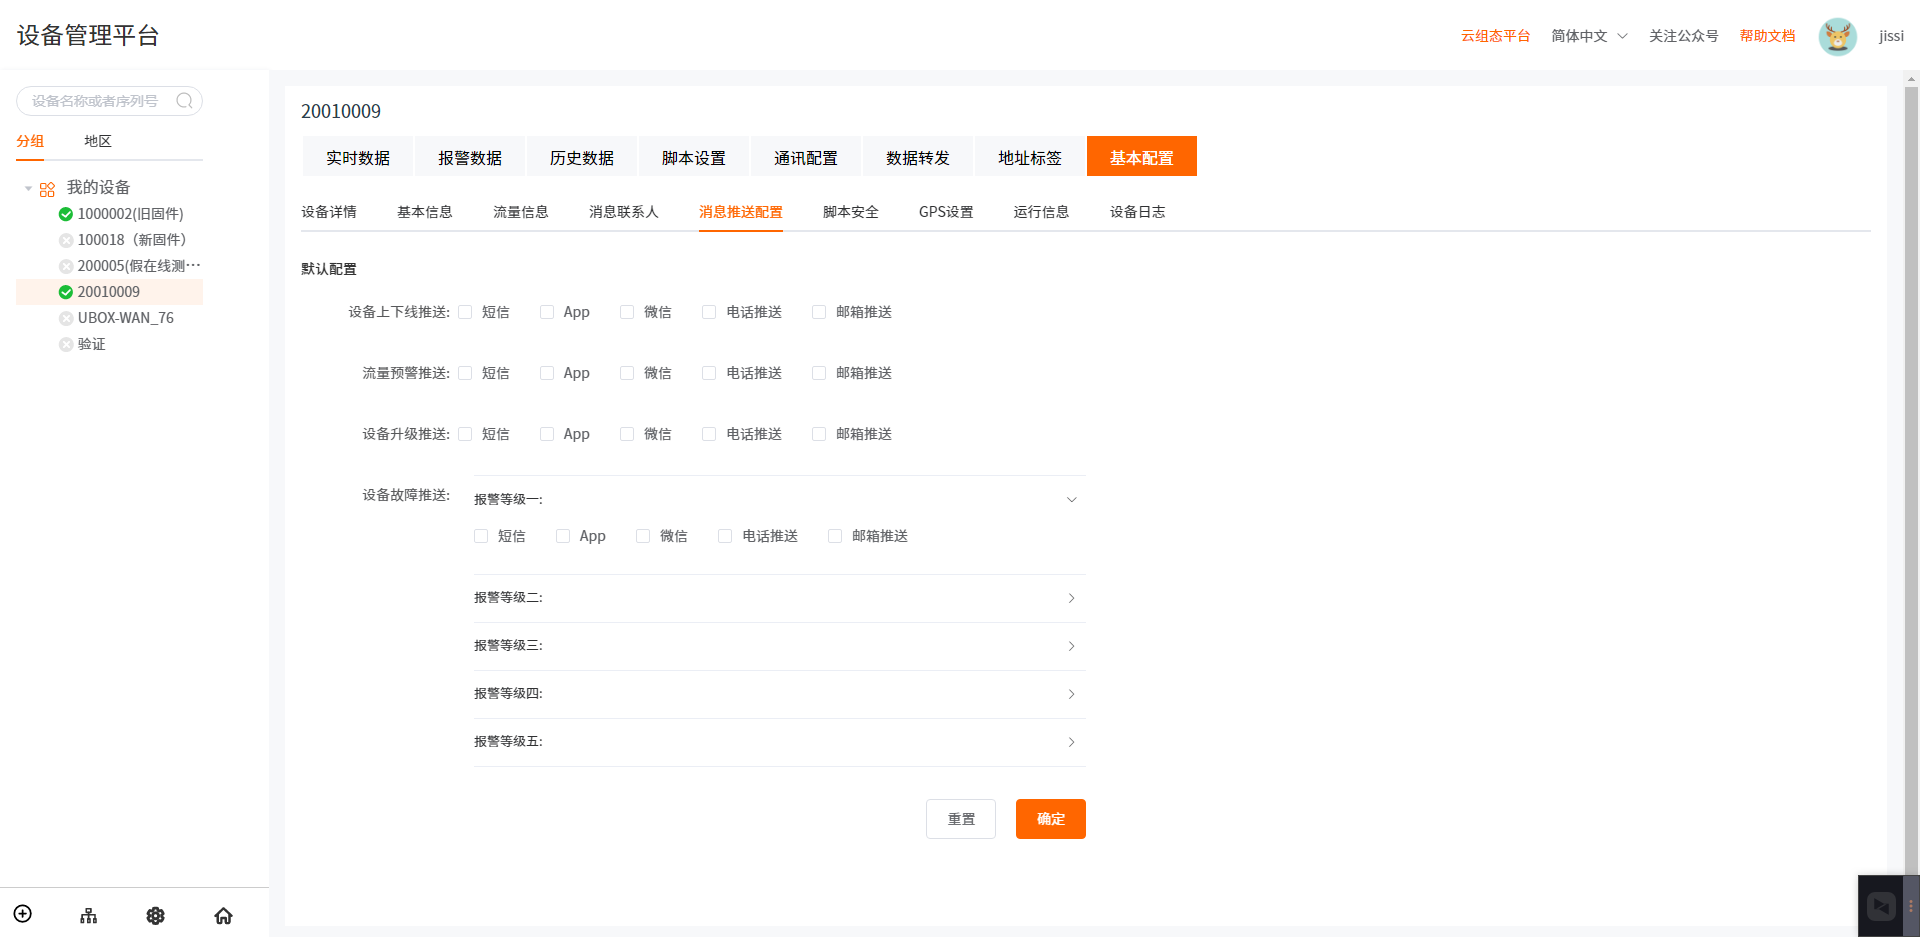Click the 消息推送配置 sub-tab

741,212
